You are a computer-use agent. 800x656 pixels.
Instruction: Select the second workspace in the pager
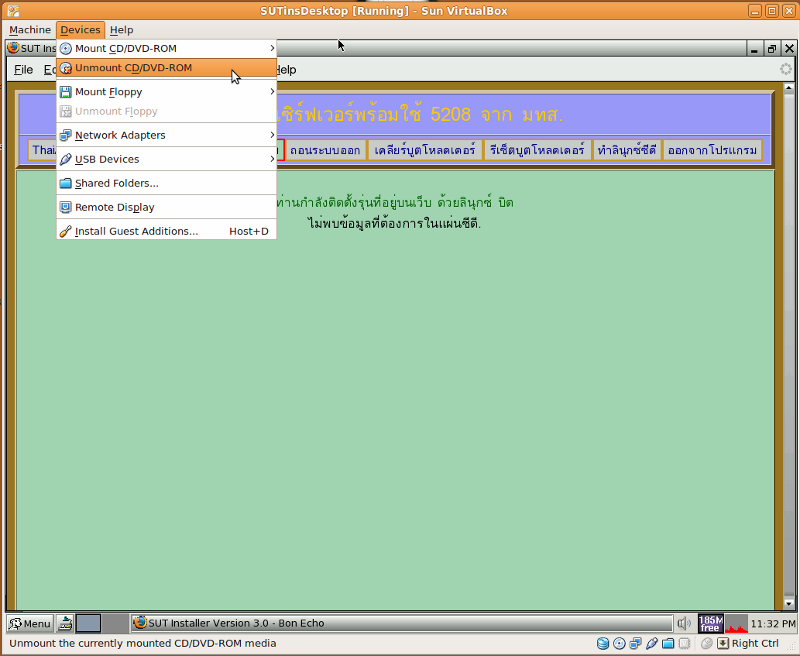tap(115, 623)
